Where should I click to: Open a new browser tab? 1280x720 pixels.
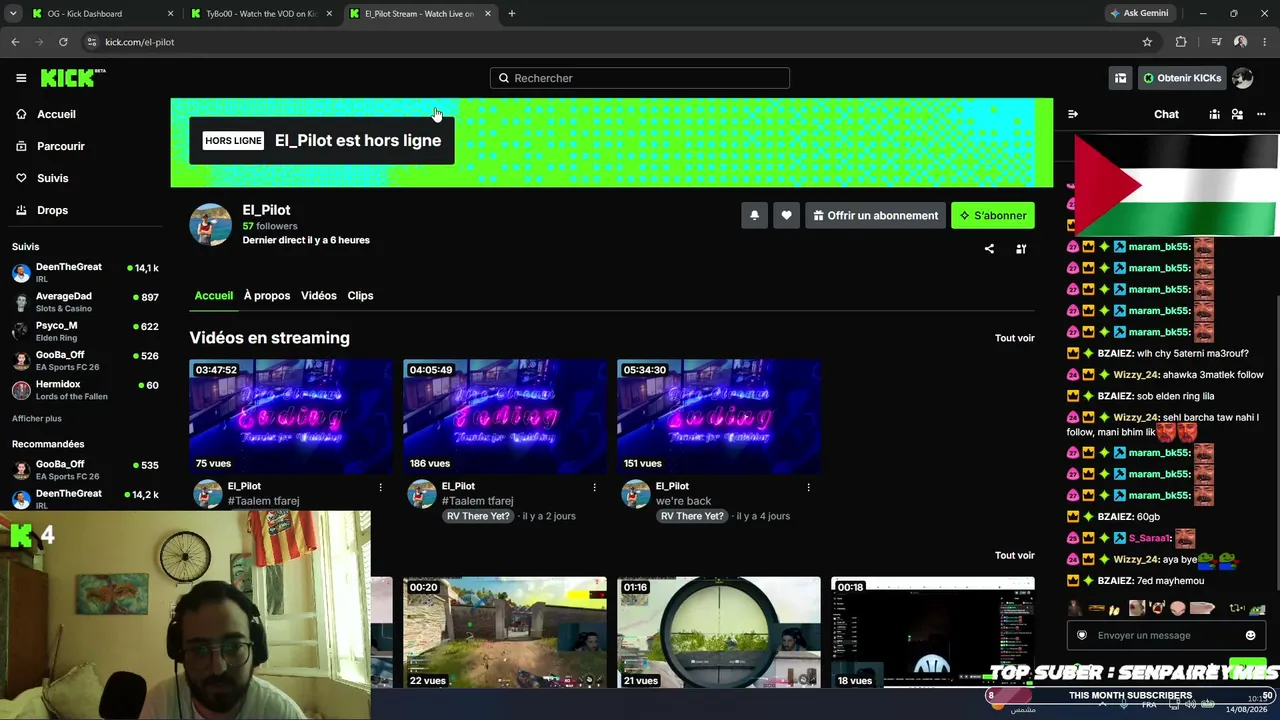tap(512, 14)
